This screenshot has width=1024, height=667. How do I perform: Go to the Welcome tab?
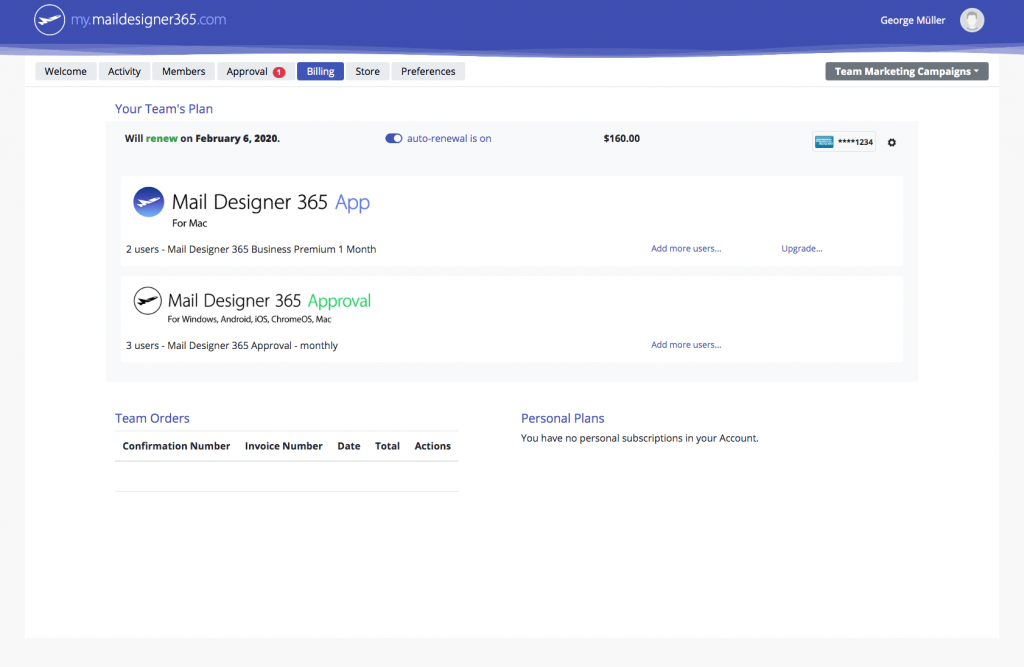tap(65, 71)
